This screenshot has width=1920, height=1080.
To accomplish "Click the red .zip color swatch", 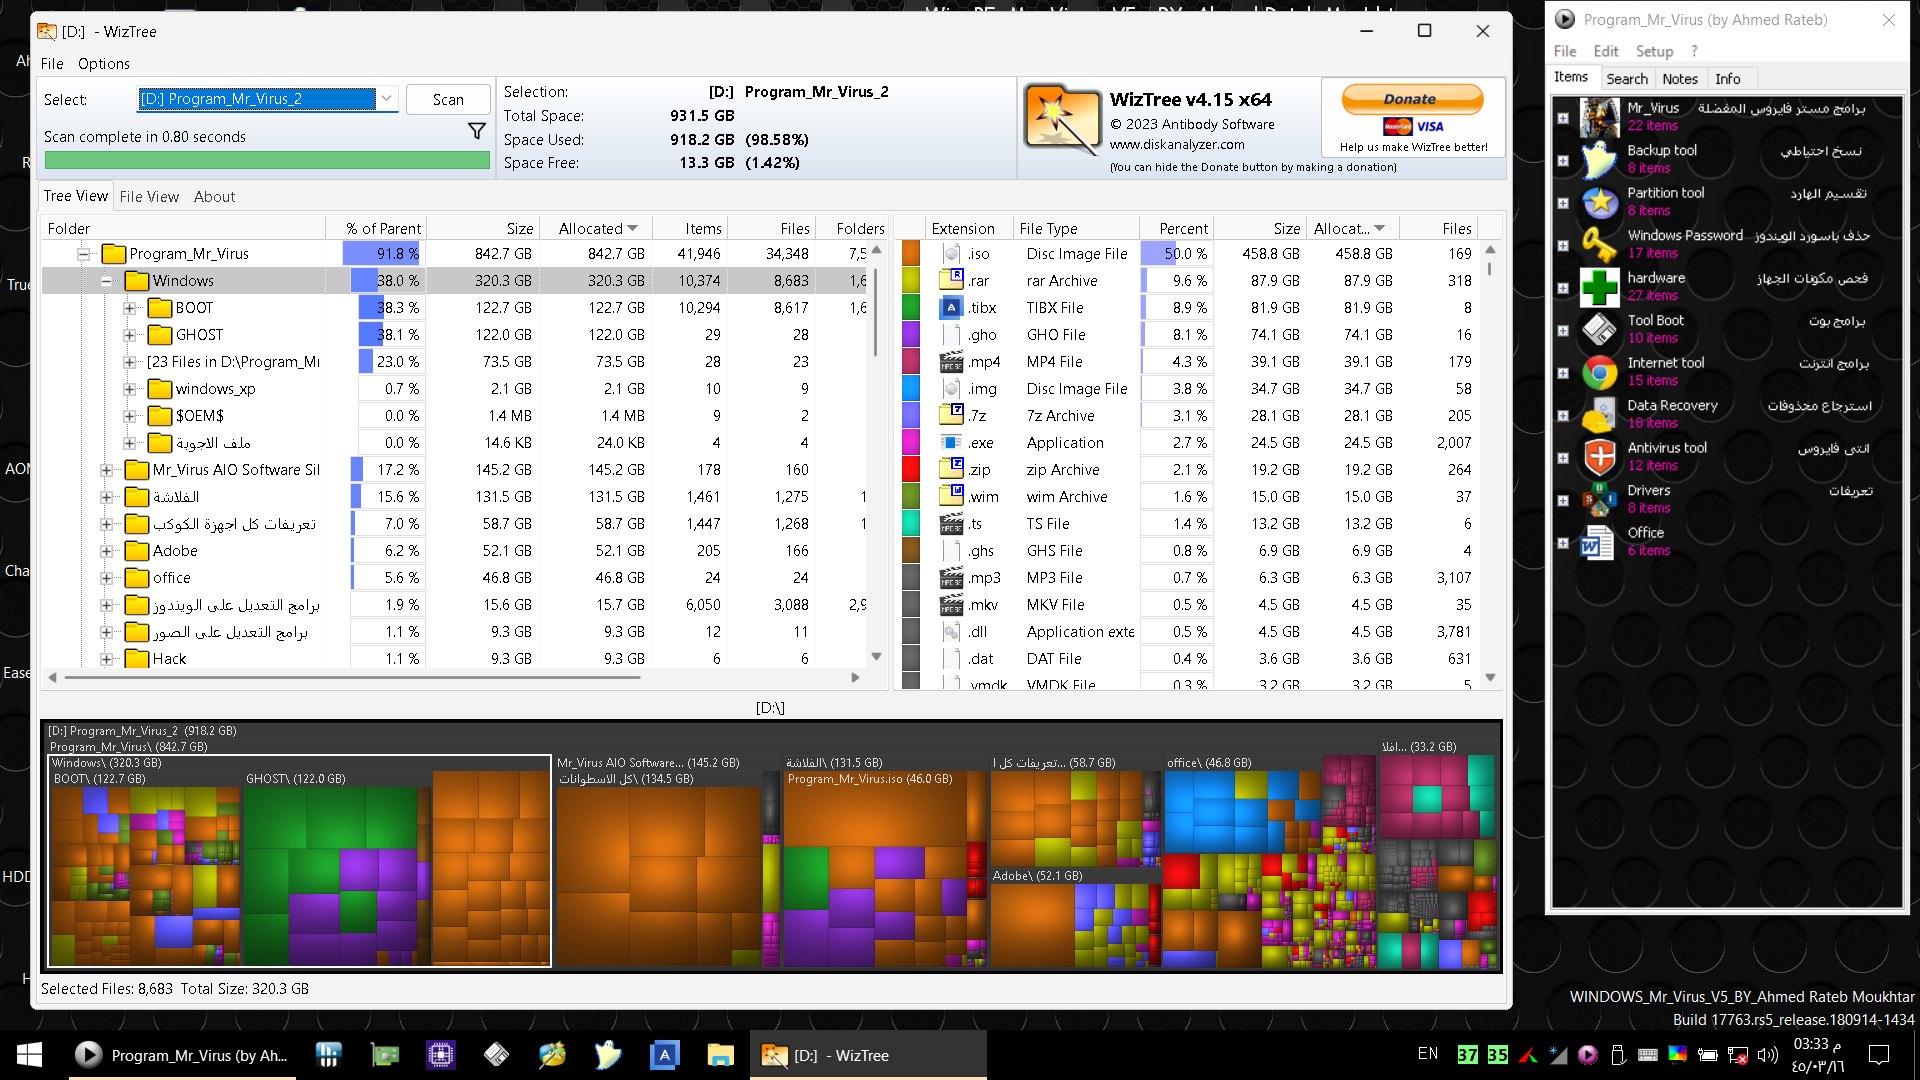I will (911, 470).
